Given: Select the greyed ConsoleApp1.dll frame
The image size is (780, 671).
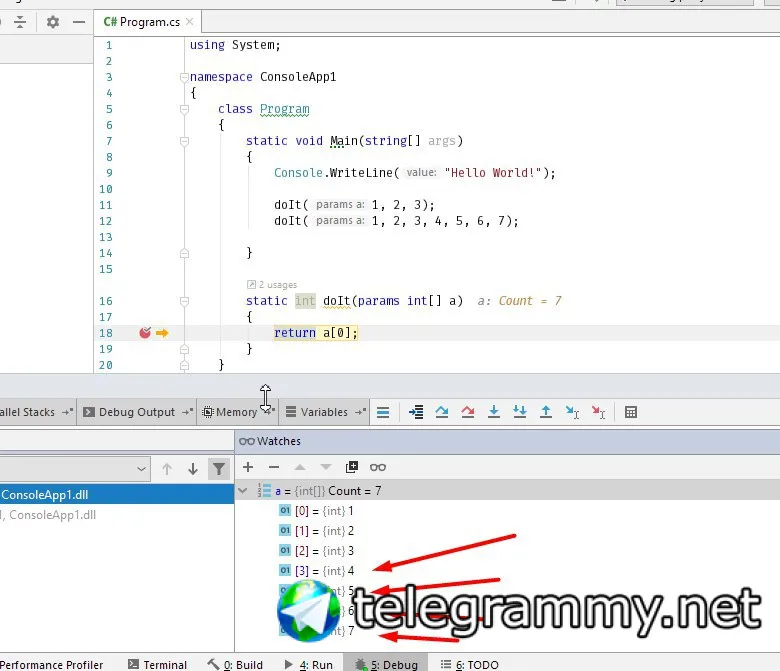Looking at the screenshot, I should pos(117,515).
